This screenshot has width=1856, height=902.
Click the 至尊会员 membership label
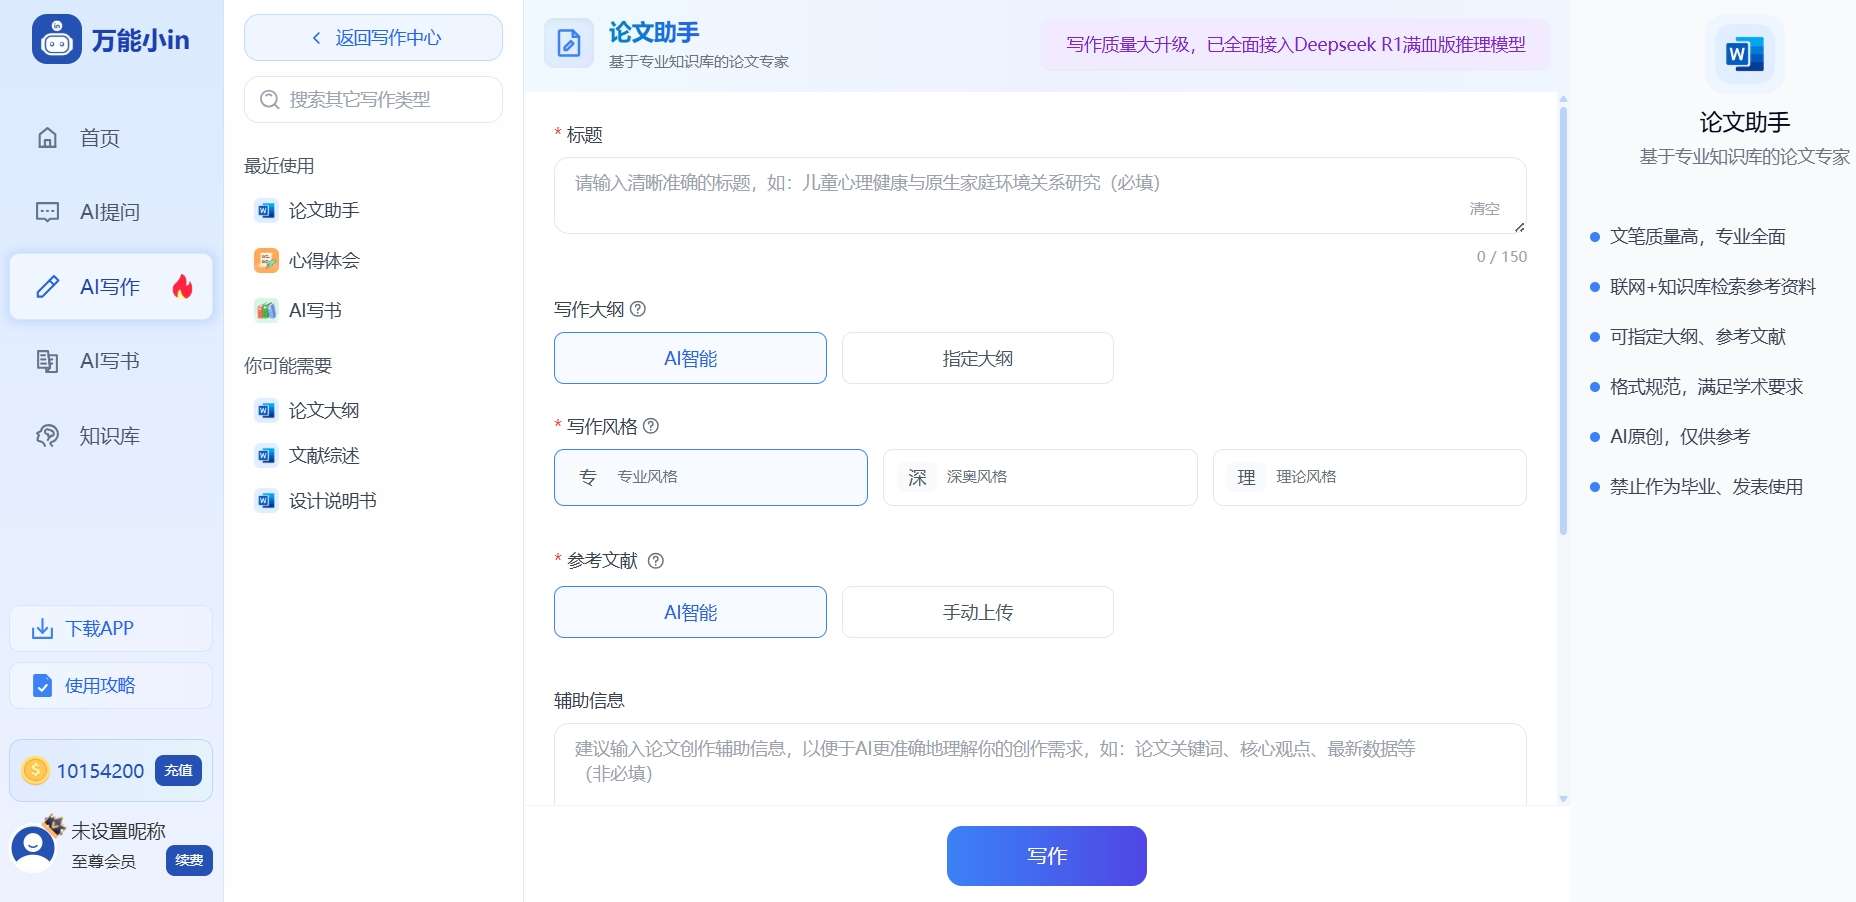click(103, 861)
